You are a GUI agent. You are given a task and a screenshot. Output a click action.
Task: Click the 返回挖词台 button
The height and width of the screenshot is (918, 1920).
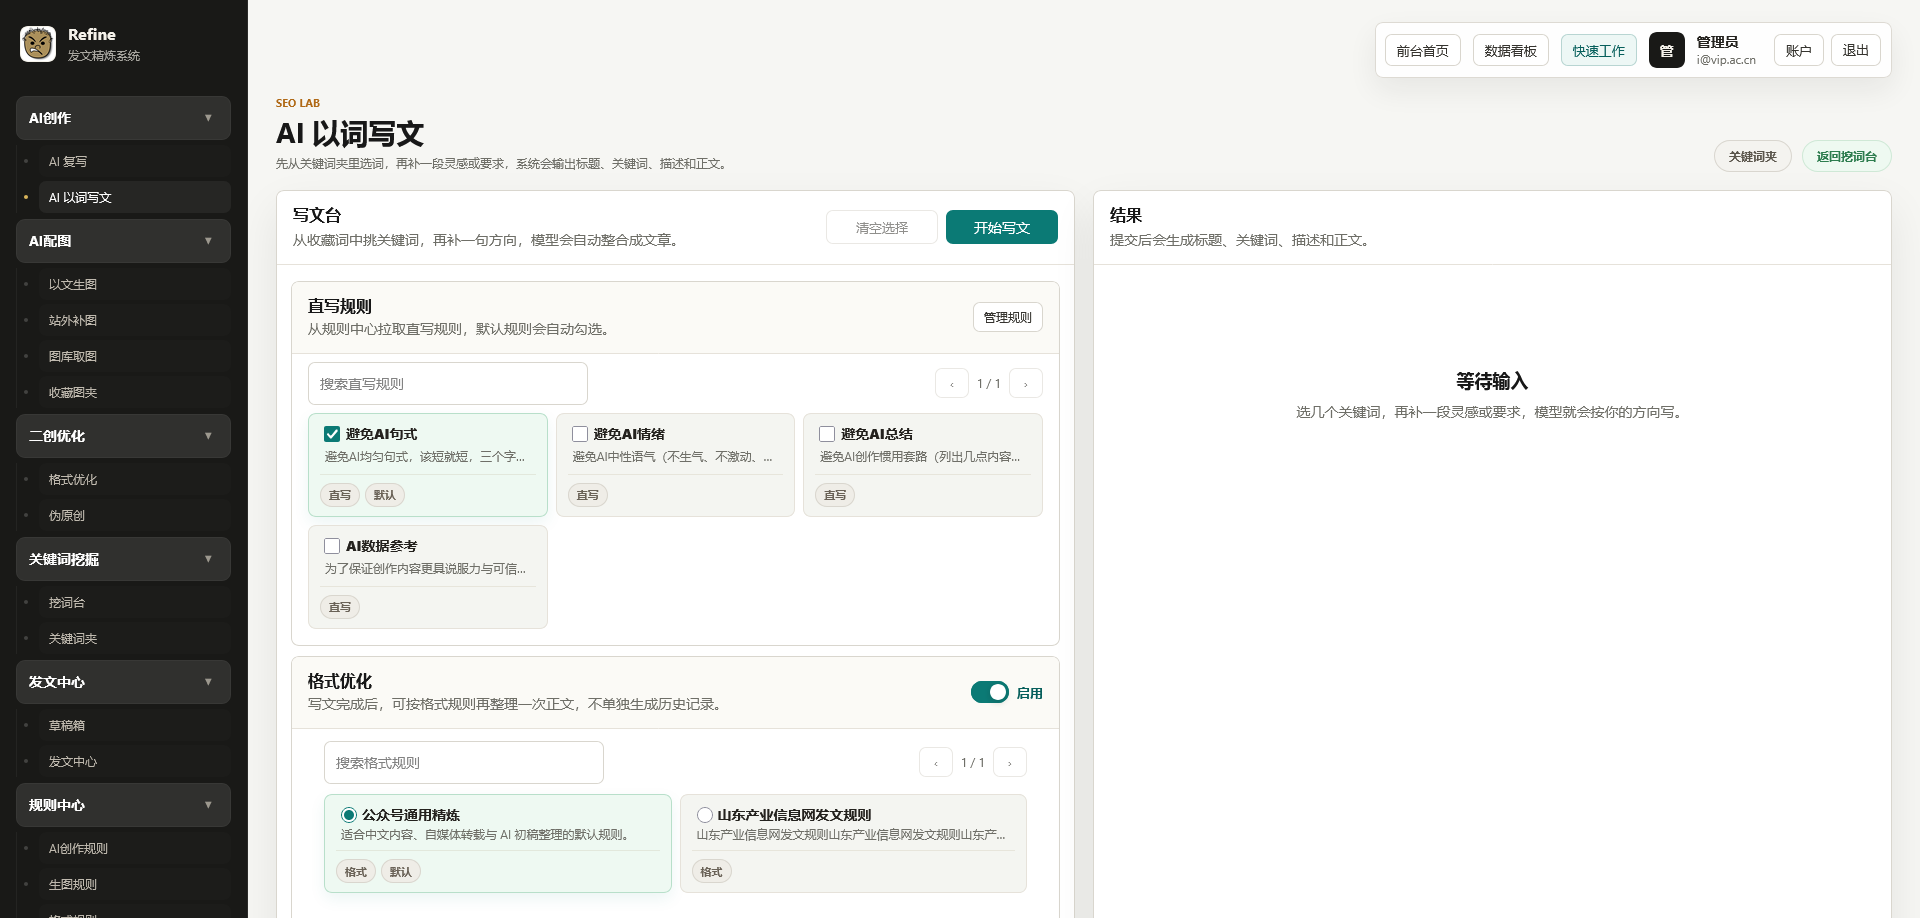[x=1846, y=156]
